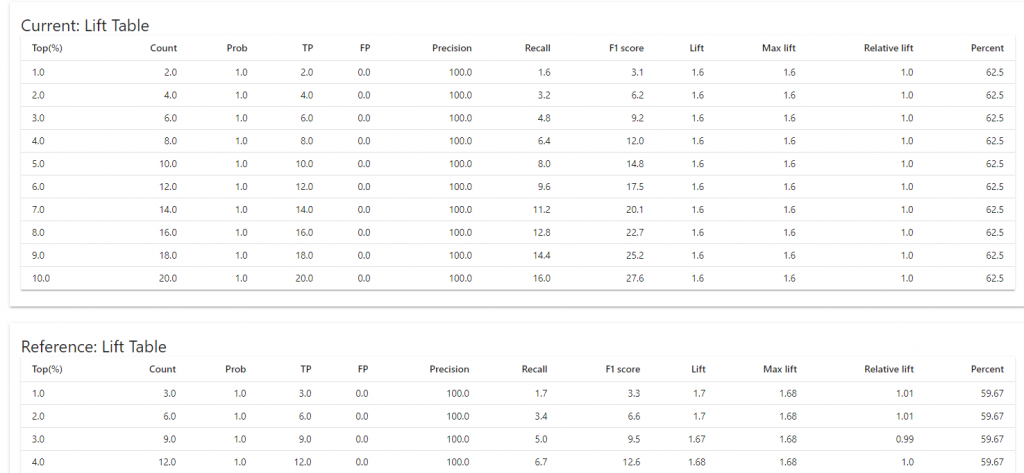Click Percent column header in Reference table
Viewport: 1024px width, 473px height.
(x=987, y=369)
